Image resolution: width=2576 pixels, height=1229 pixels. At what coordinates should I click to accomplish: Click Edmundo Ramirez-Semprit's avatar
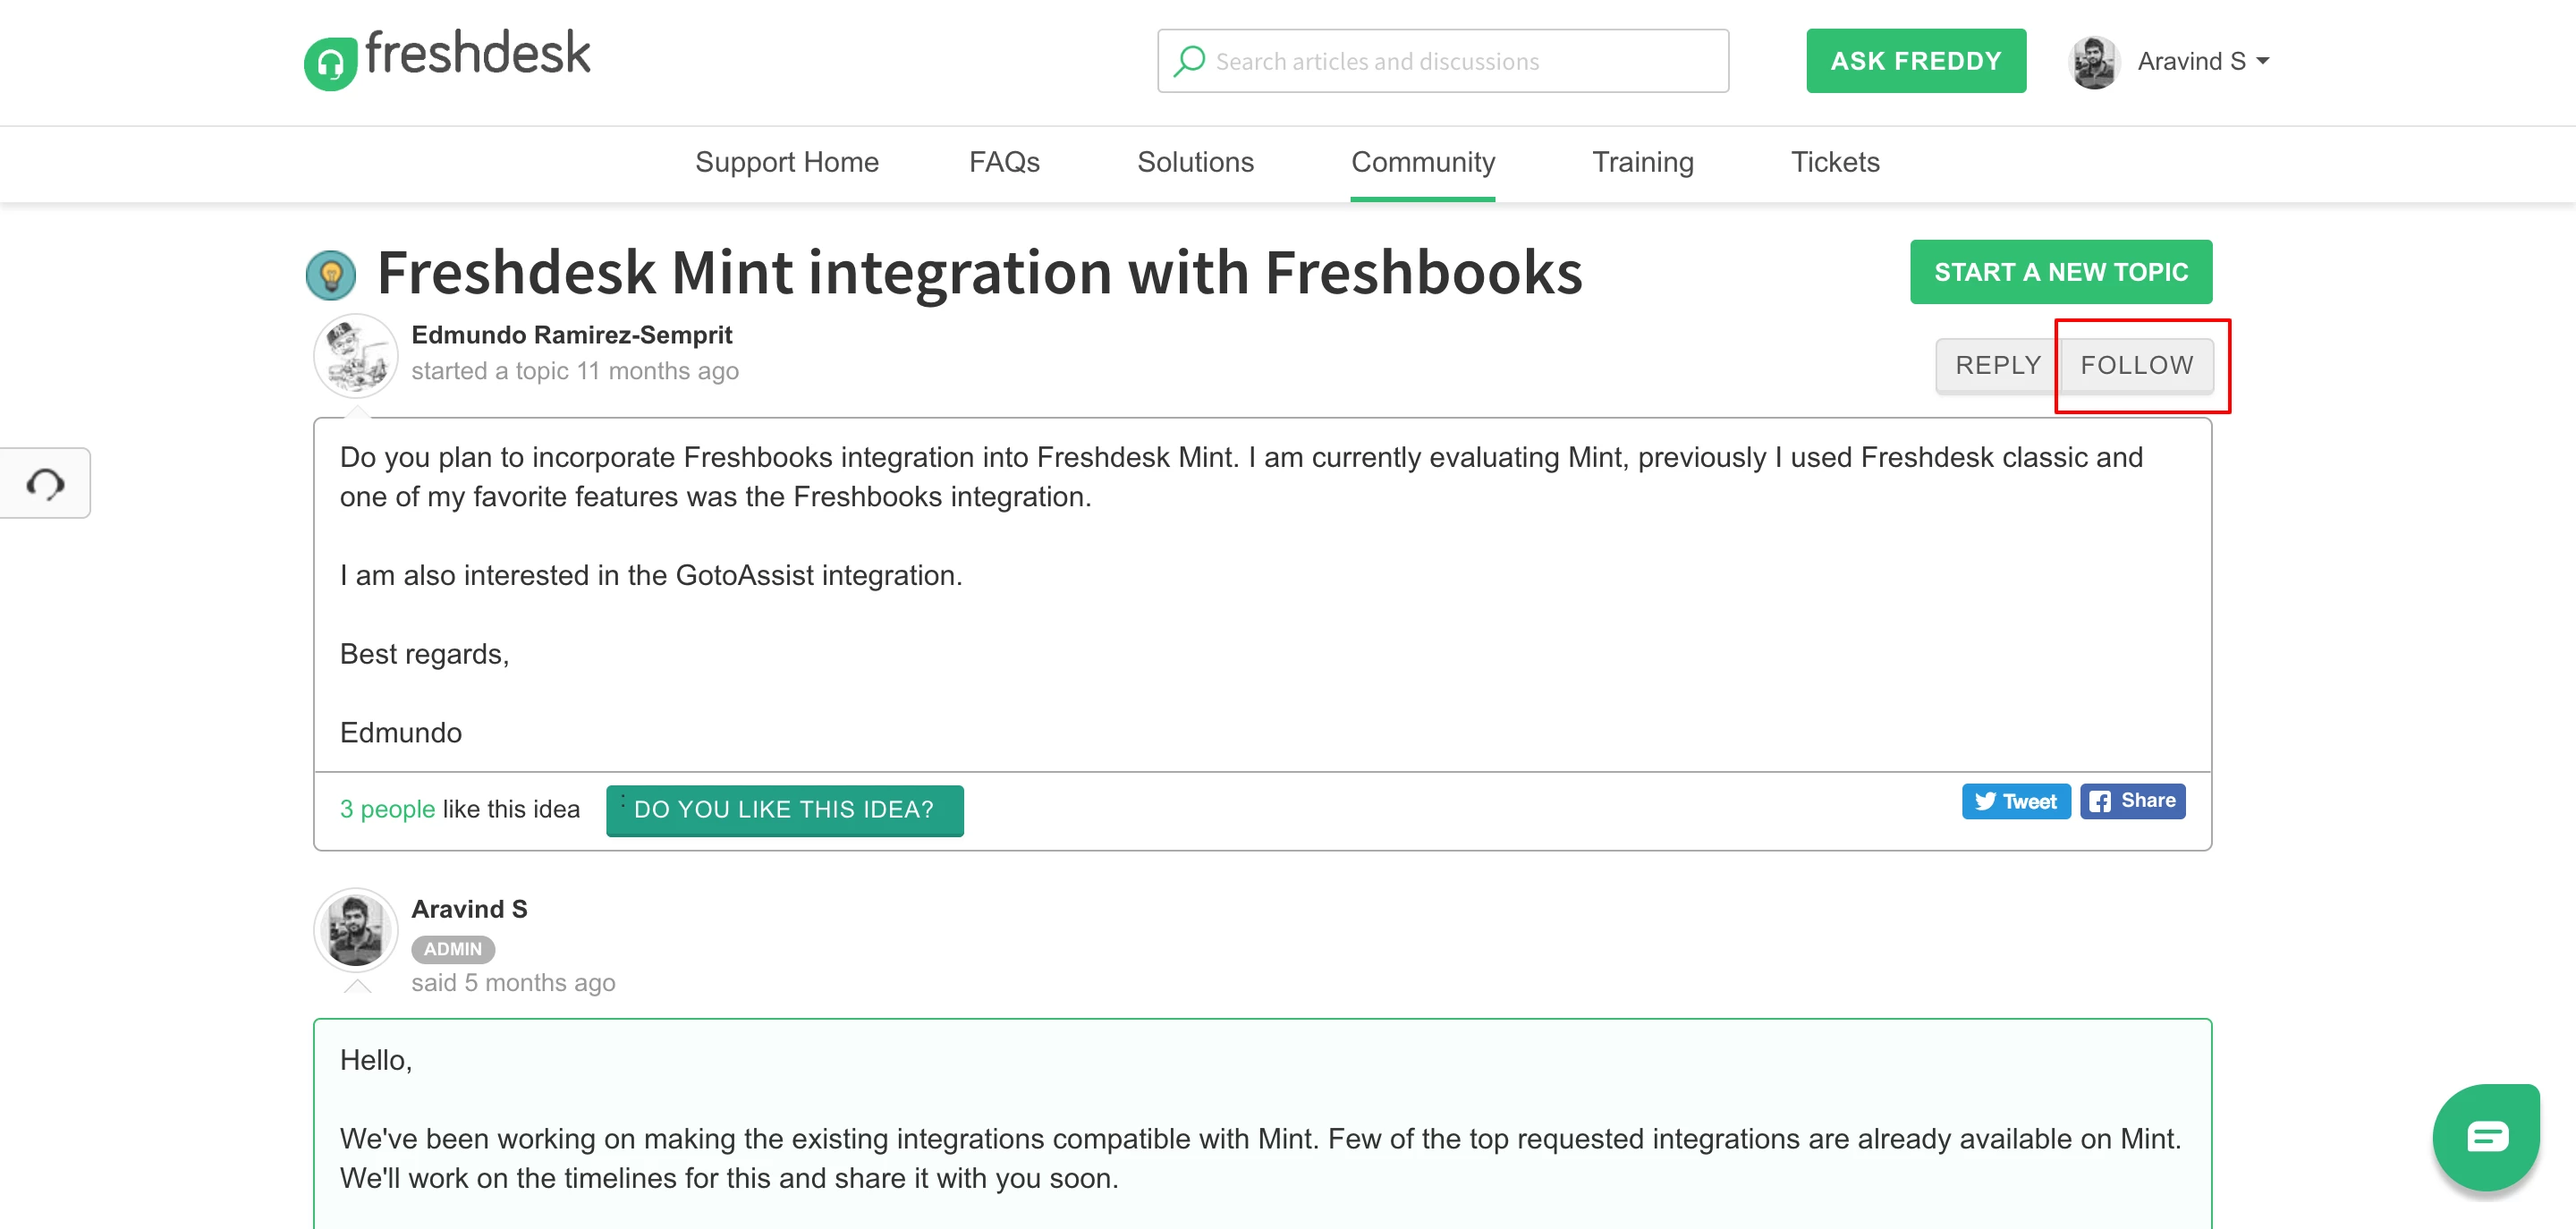coord(355,355)
